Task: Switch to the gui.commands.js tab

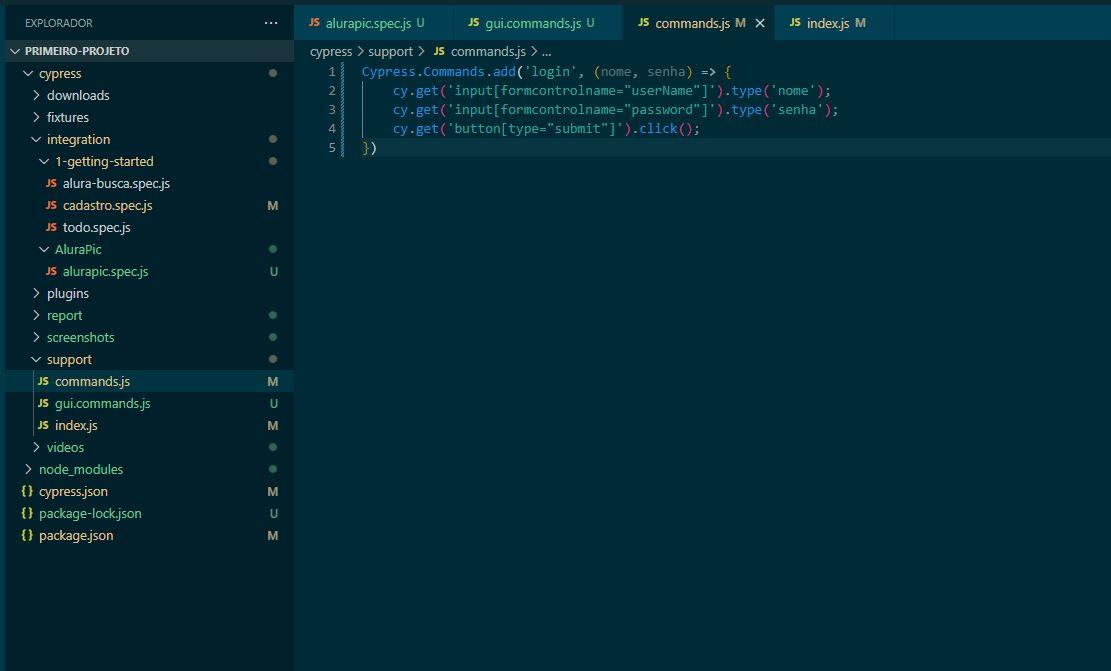Action: click(531, 23)
